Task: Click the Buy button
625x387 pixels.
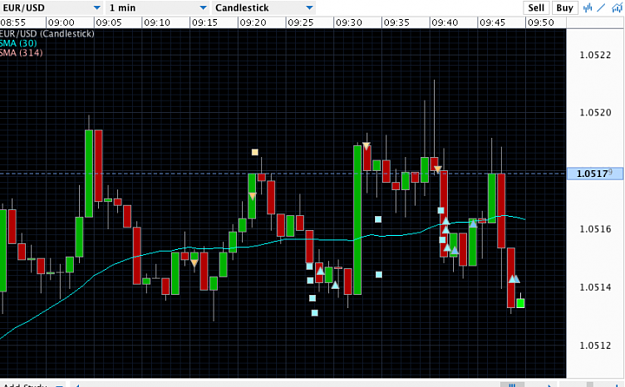Action: (564, 8)
